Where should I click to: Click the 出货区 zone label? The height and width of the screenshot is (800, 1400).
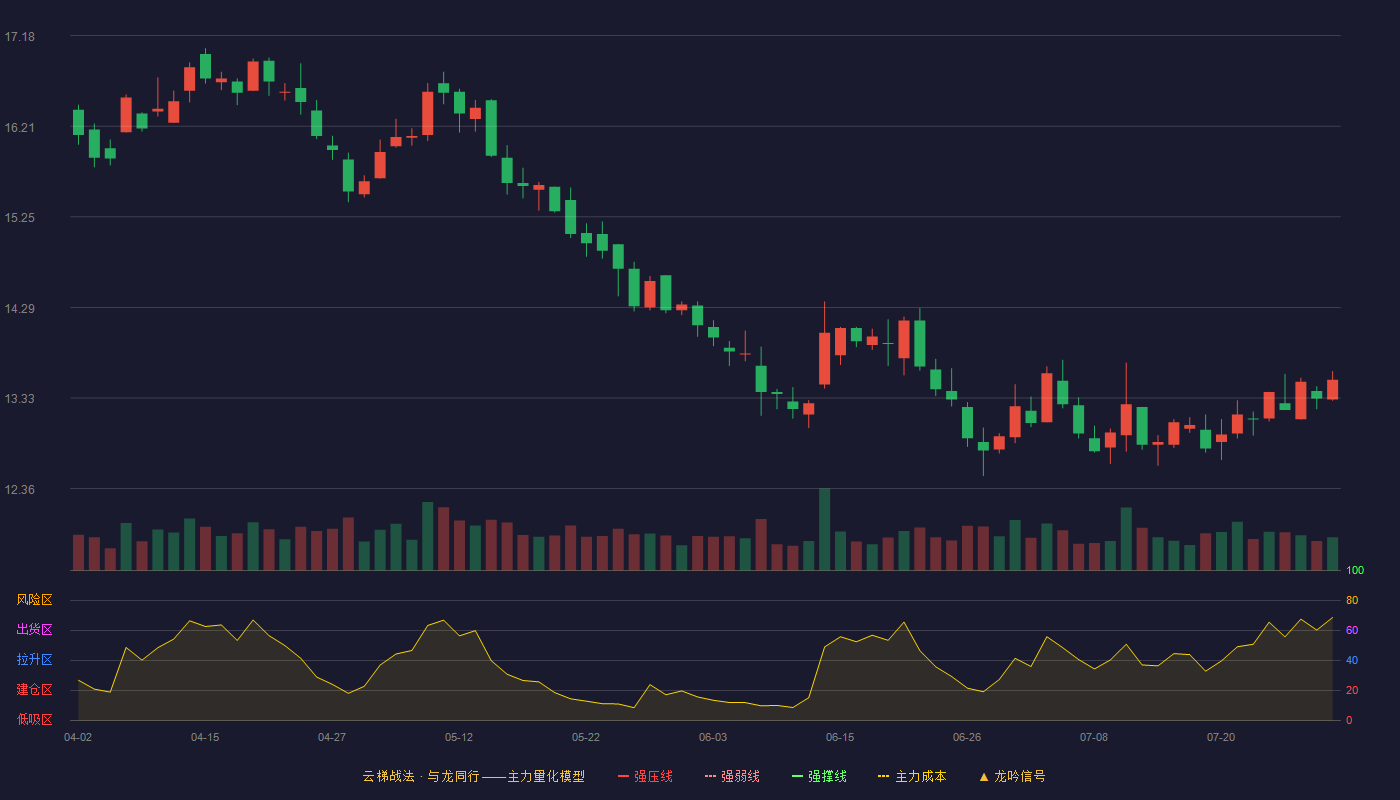34,630
